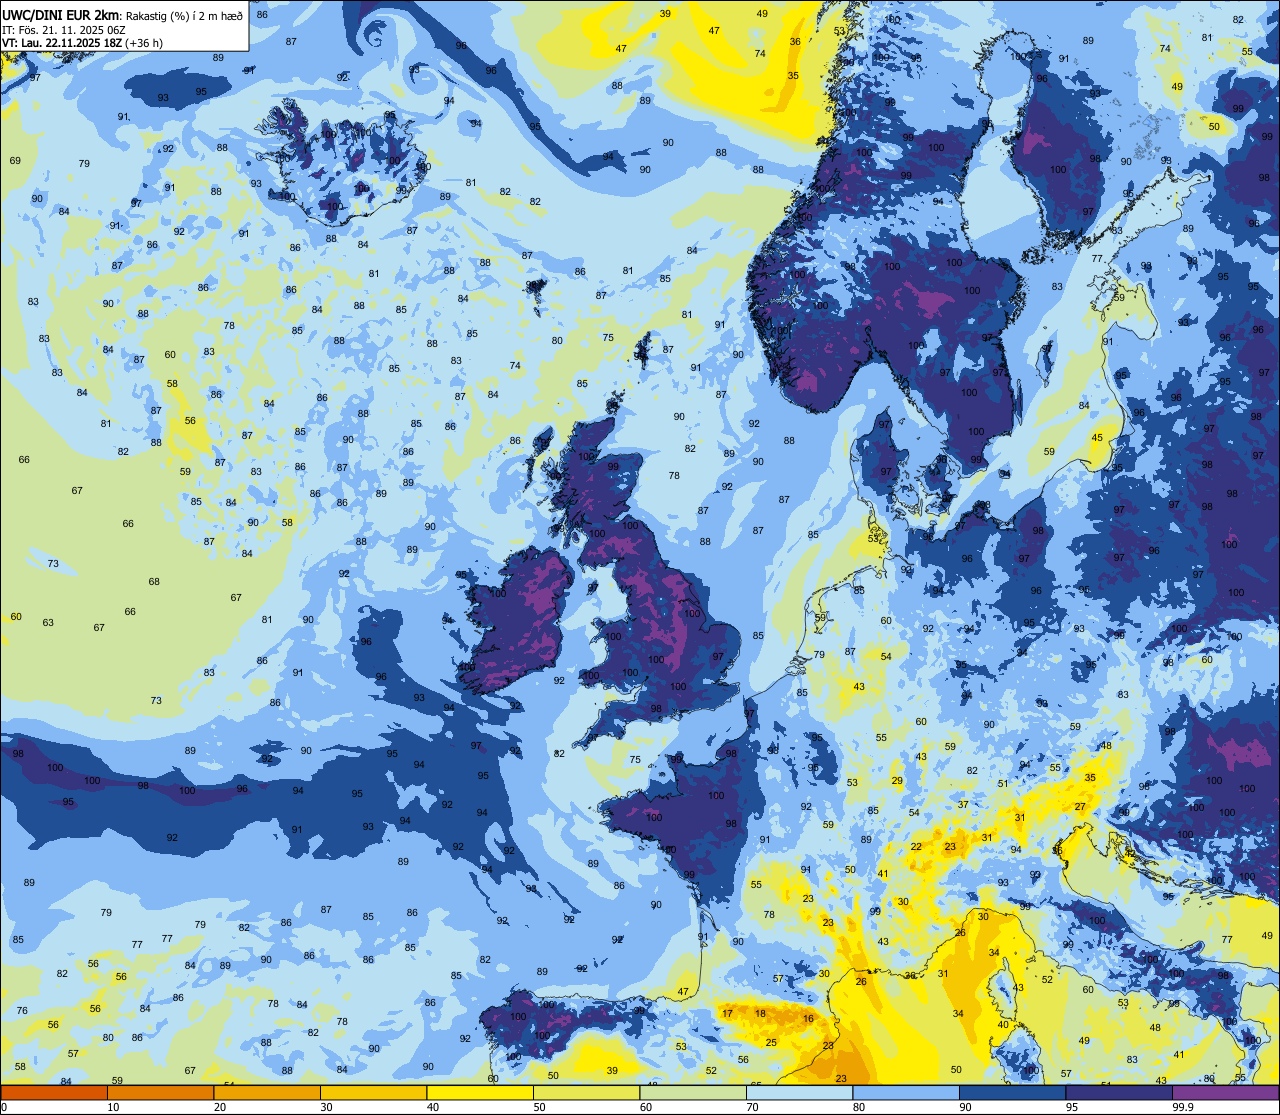This screenshot has height=1115, width=1280.
Task: Click the dark orange 0–10 legend swatch
Action: pyautogui.click(x=54, y=1092)
